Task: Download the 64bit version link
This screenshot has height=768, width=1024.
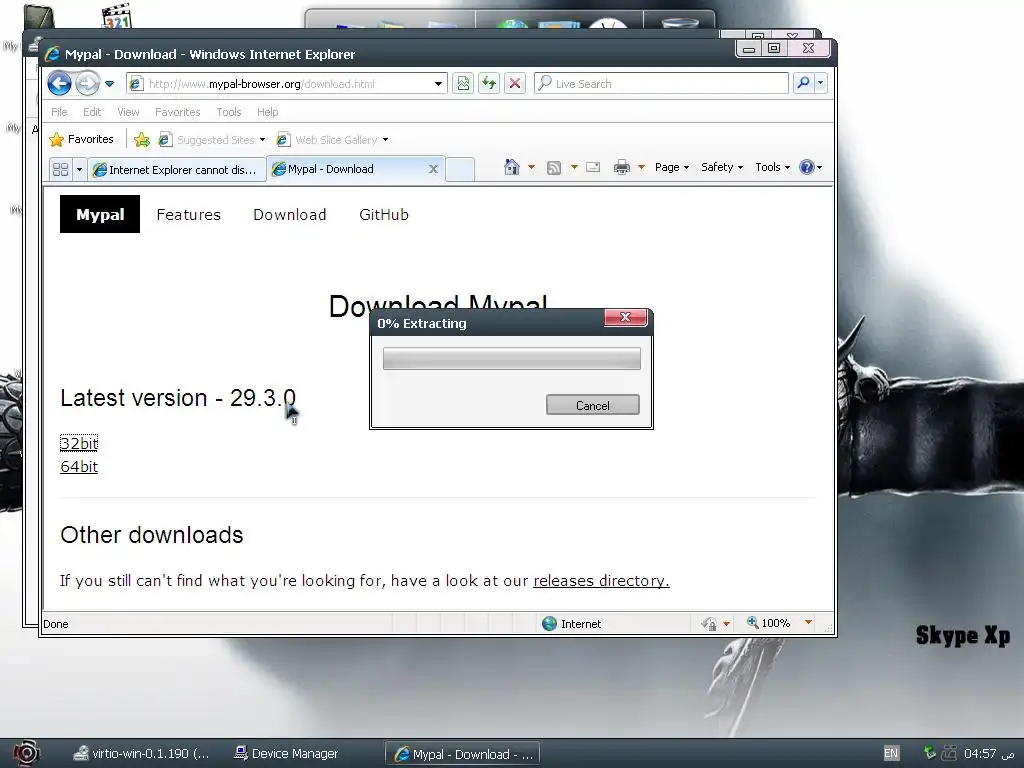Action: pyautogui.click(x=79, y=467)
